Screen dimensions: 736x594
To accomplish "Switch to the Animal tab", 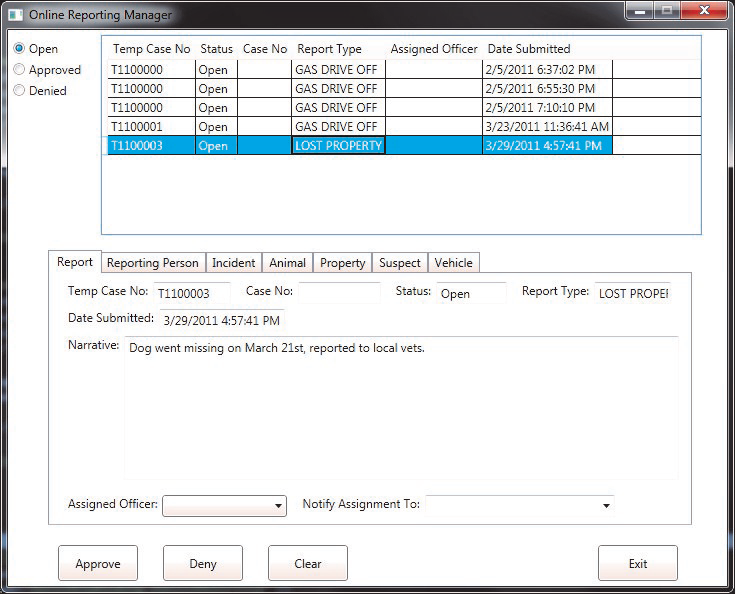I will point(287,263).
